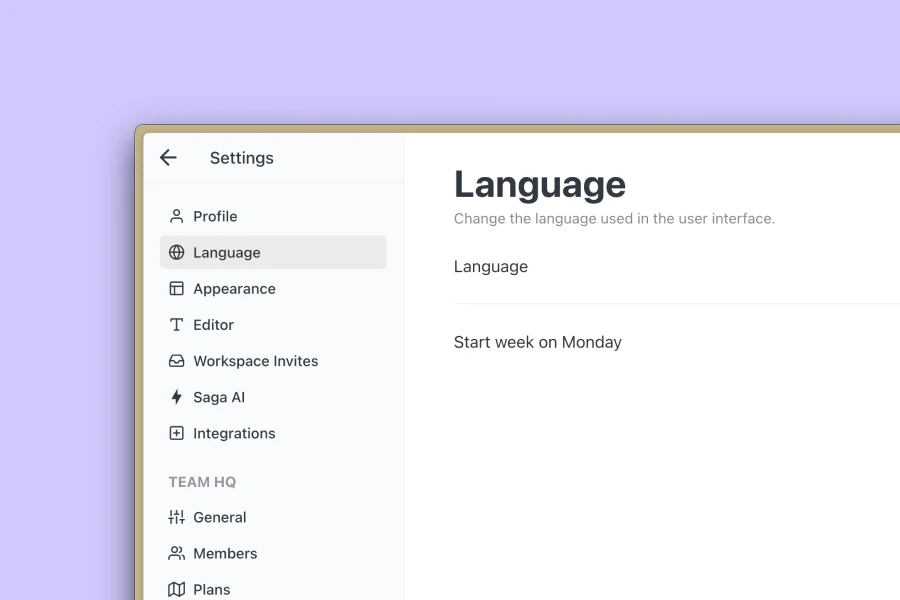Viewport: 900px width, 600px height.
Task: Click the Start week on Monday label
Action: (538, 342)
